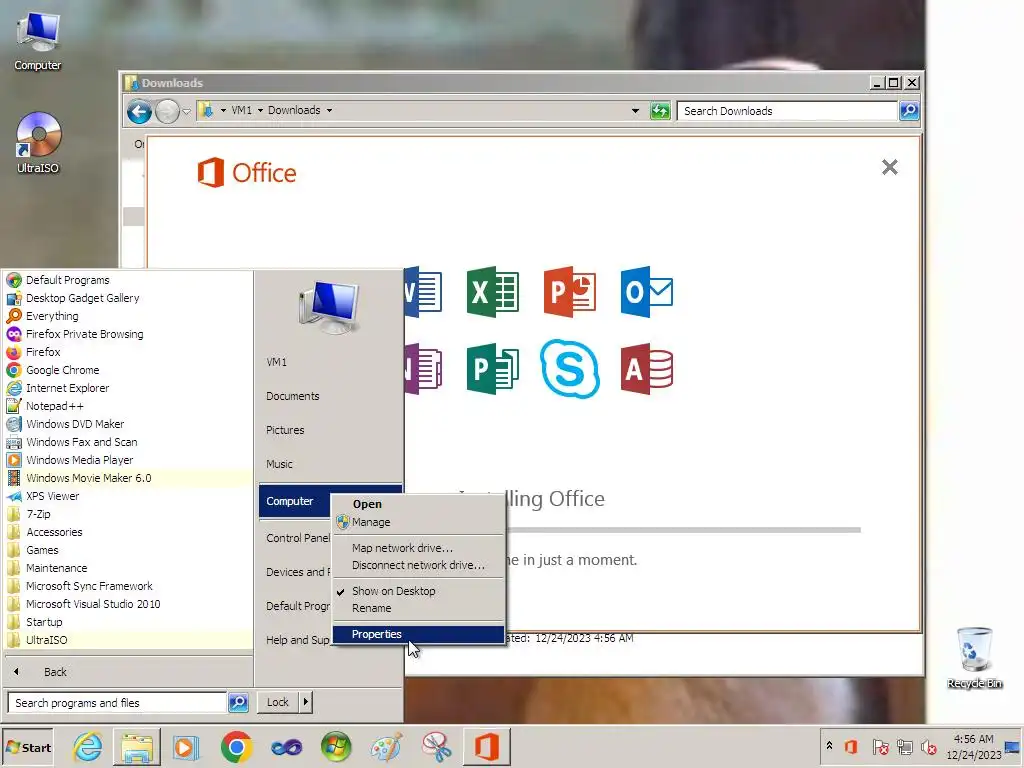Click the Access icon in Office installer
Screen dimensions: 1024x768
tap(647, 369)
